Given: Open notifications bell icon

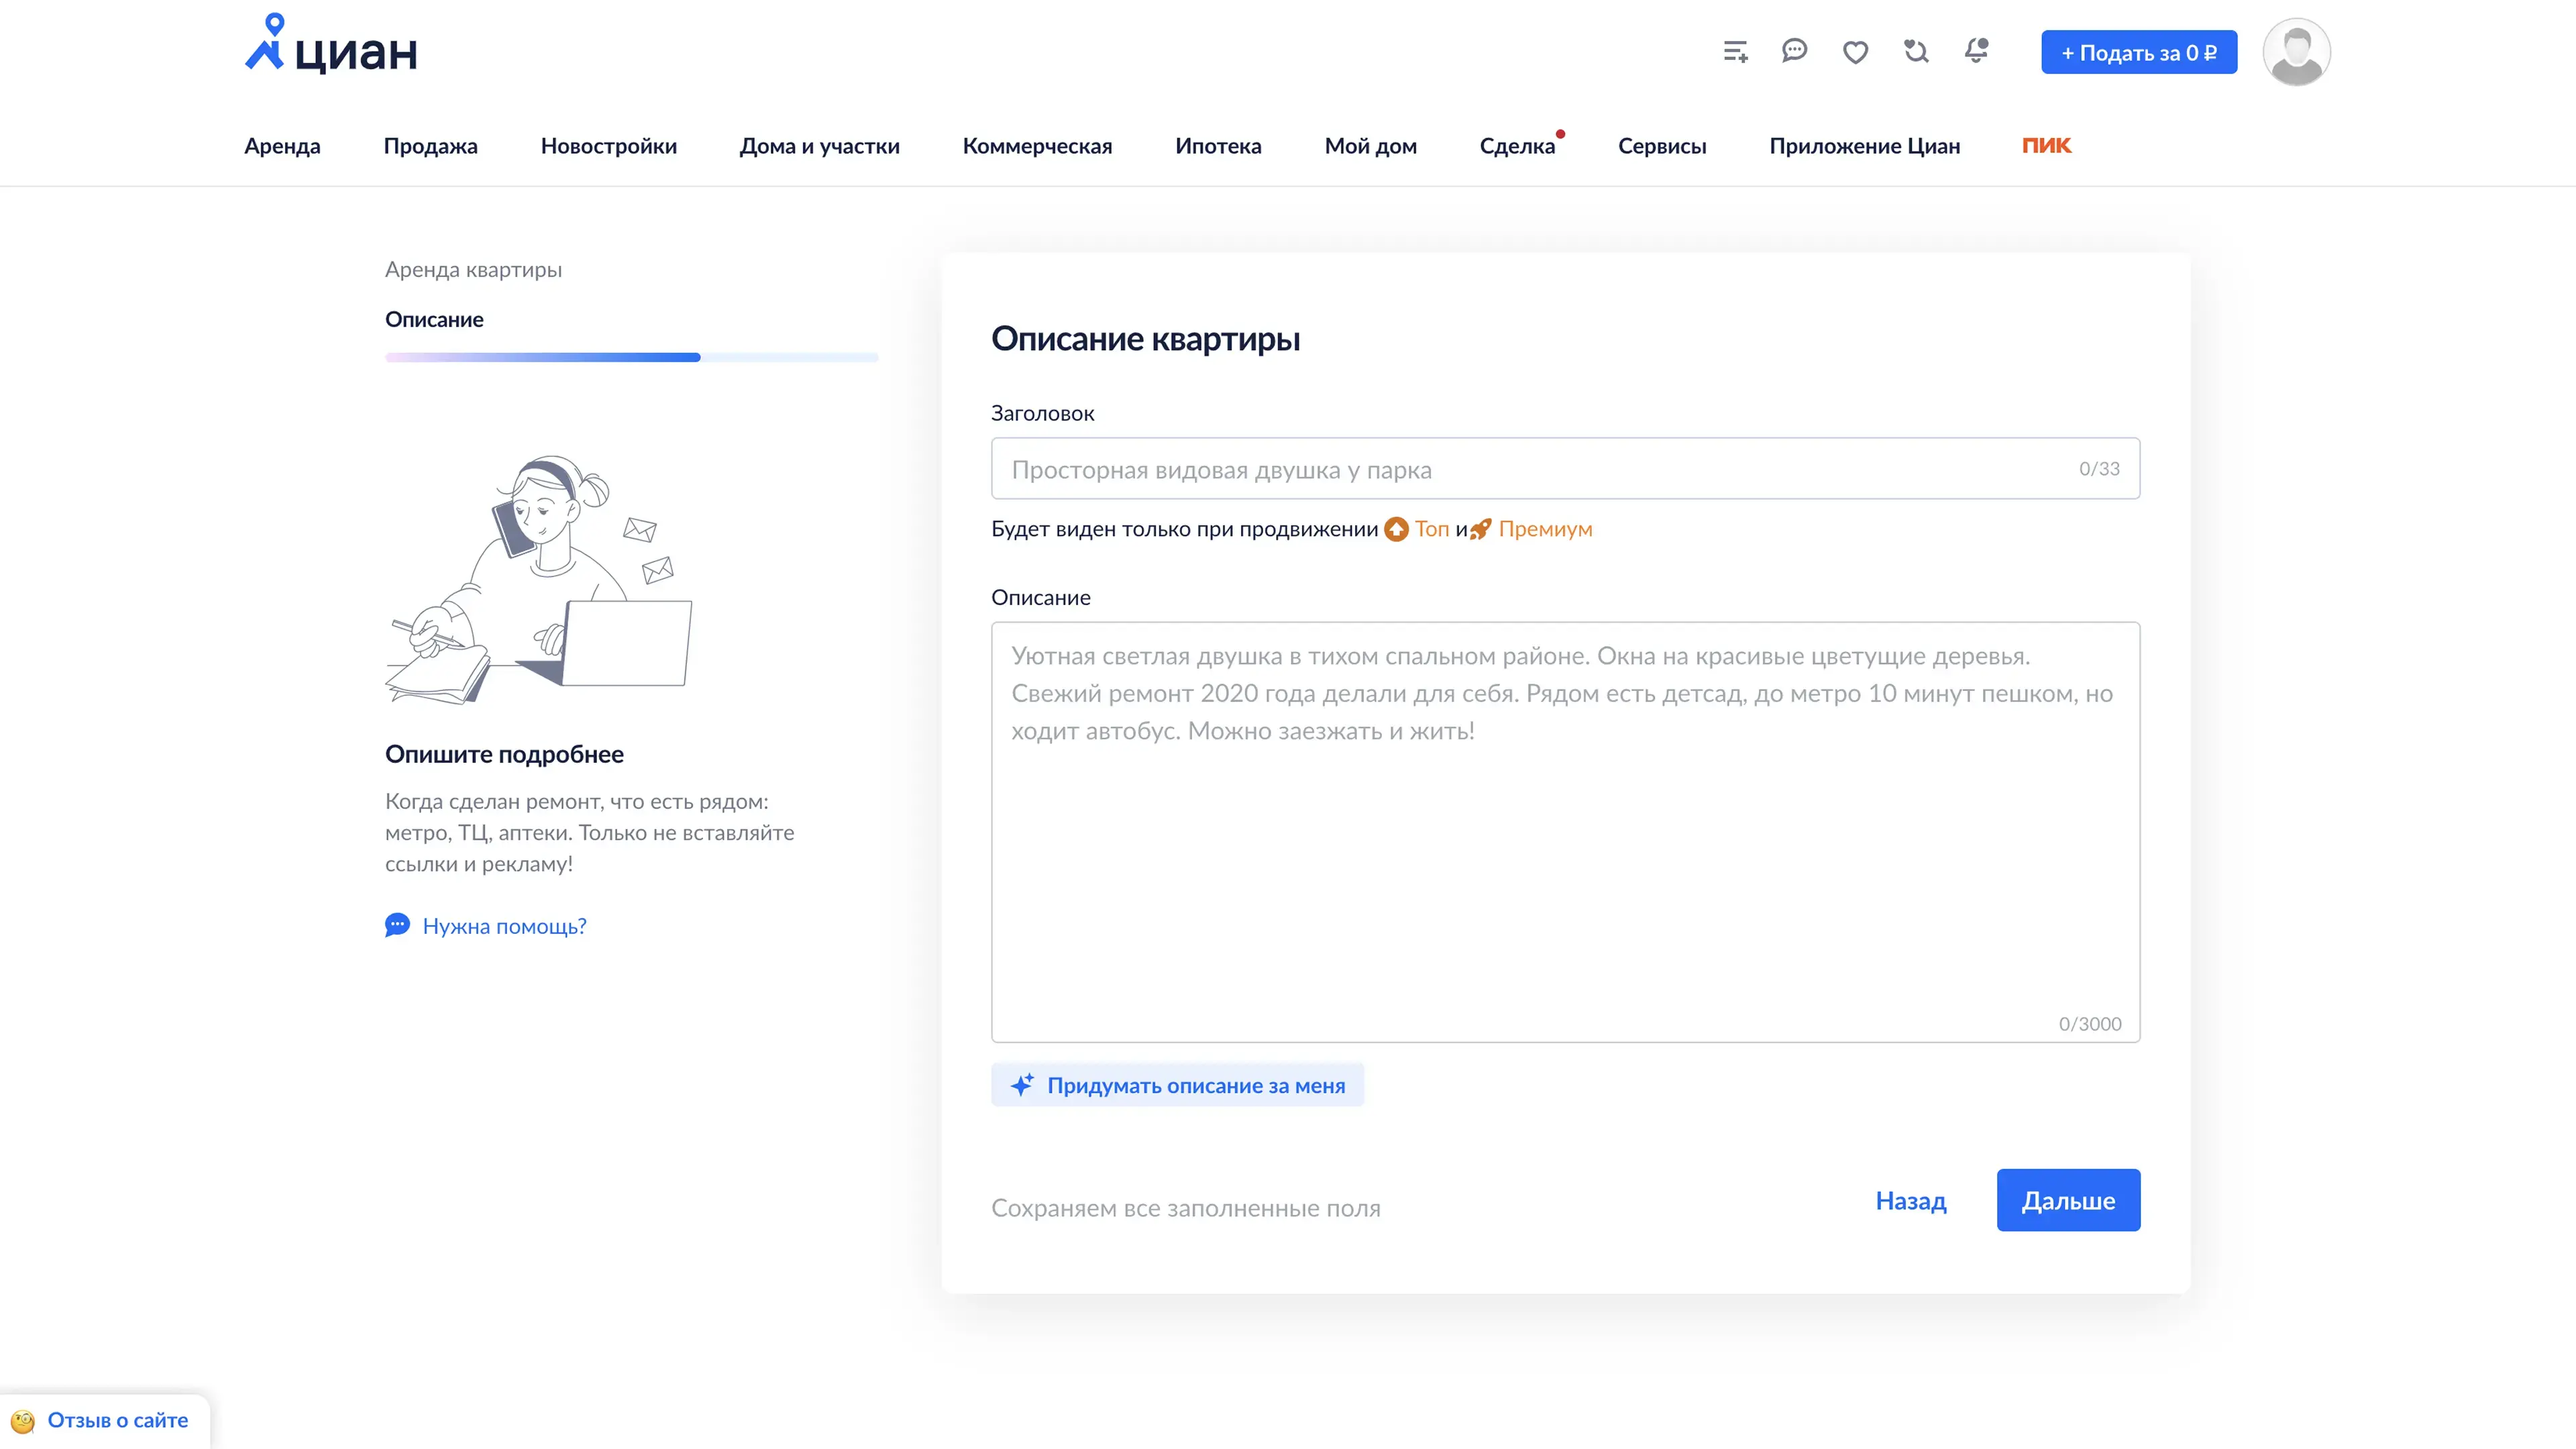Looking at the screenshot, I should (1976, 51).
